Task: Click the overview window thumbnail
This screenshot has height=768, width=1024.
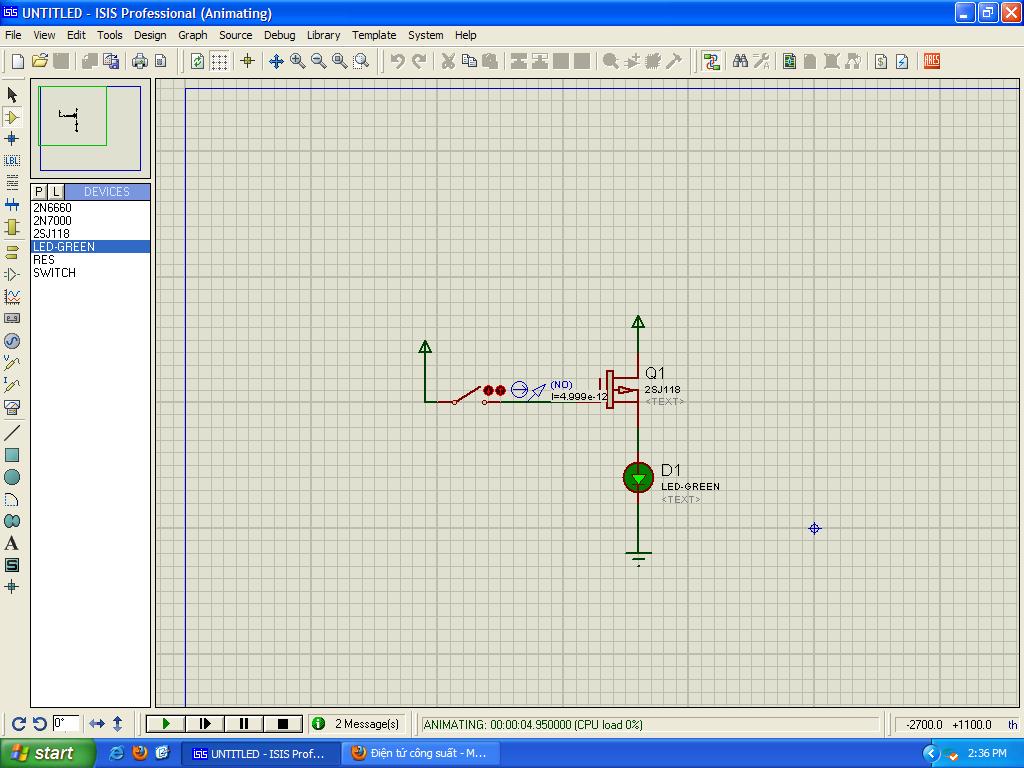Action: click(90, 128)
